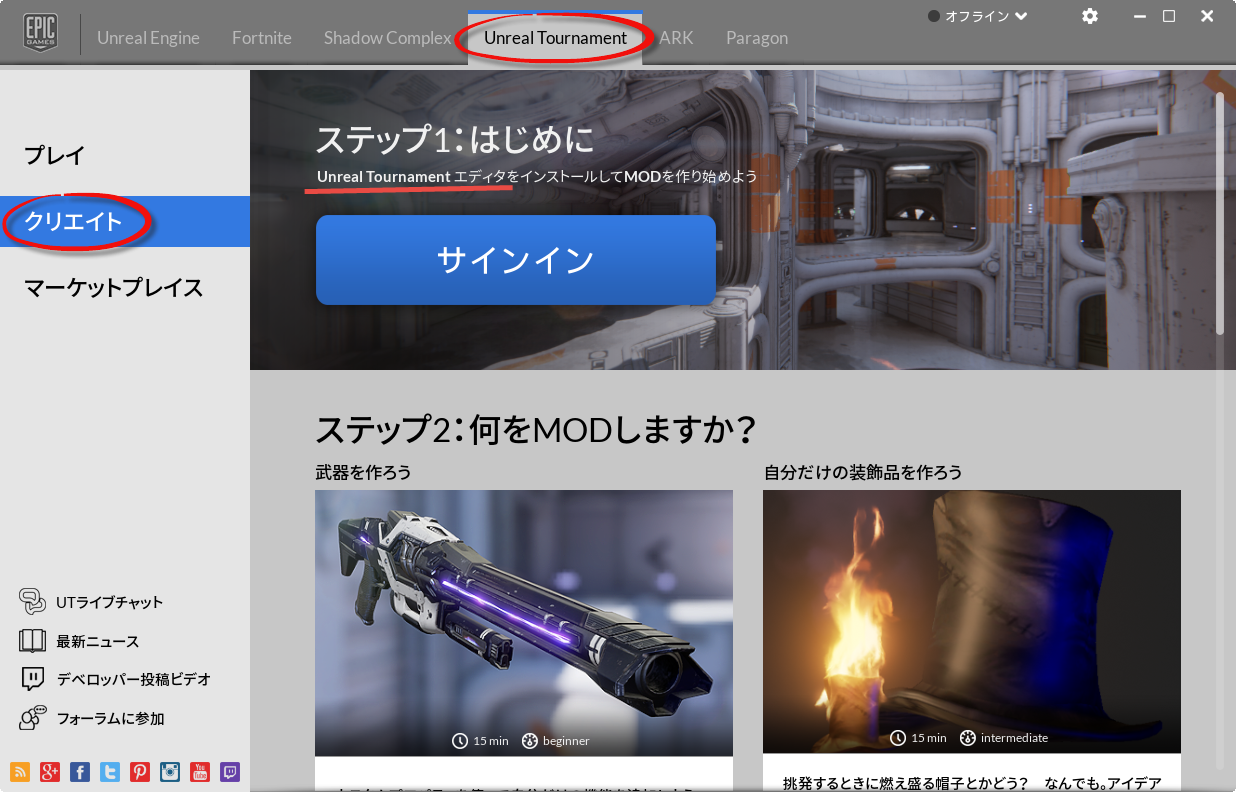Open the UTライブチャット link
The image size is (1236, 792).
110,602
